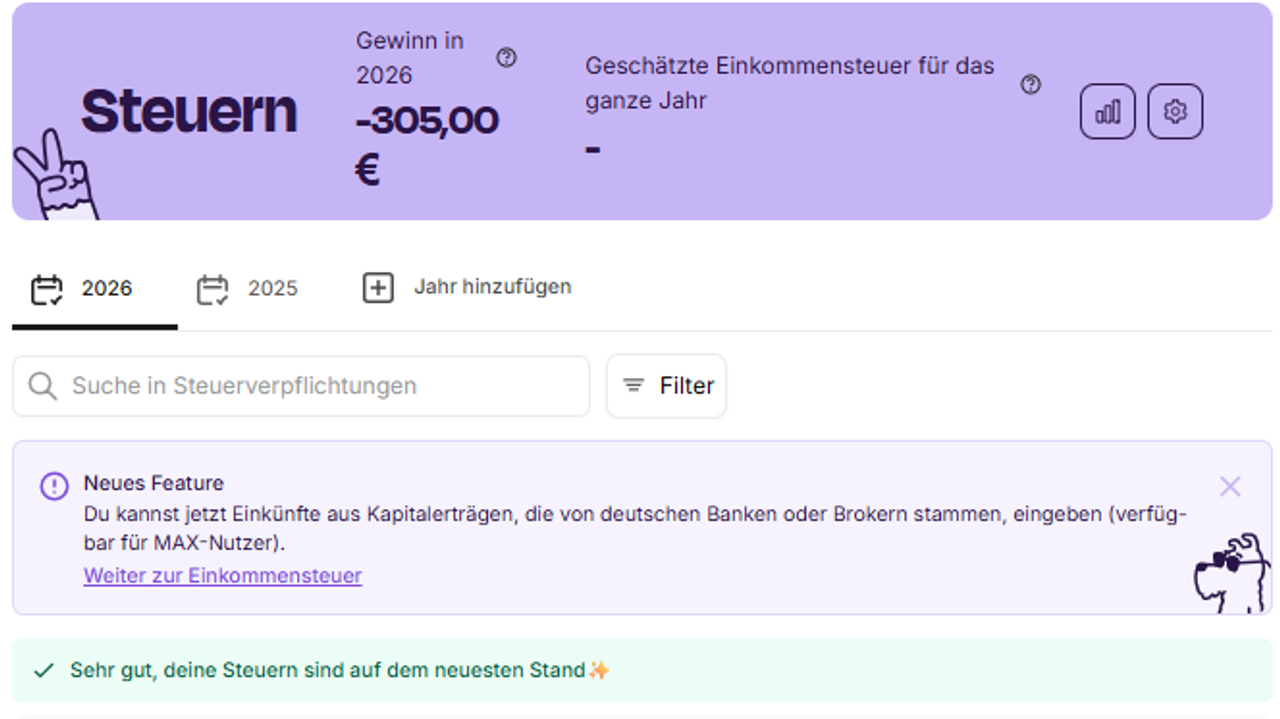The image size is (1280, 719).
Task: Click the plus icon next to Jahr hinzufügen
Action: (x=377, y=288)
